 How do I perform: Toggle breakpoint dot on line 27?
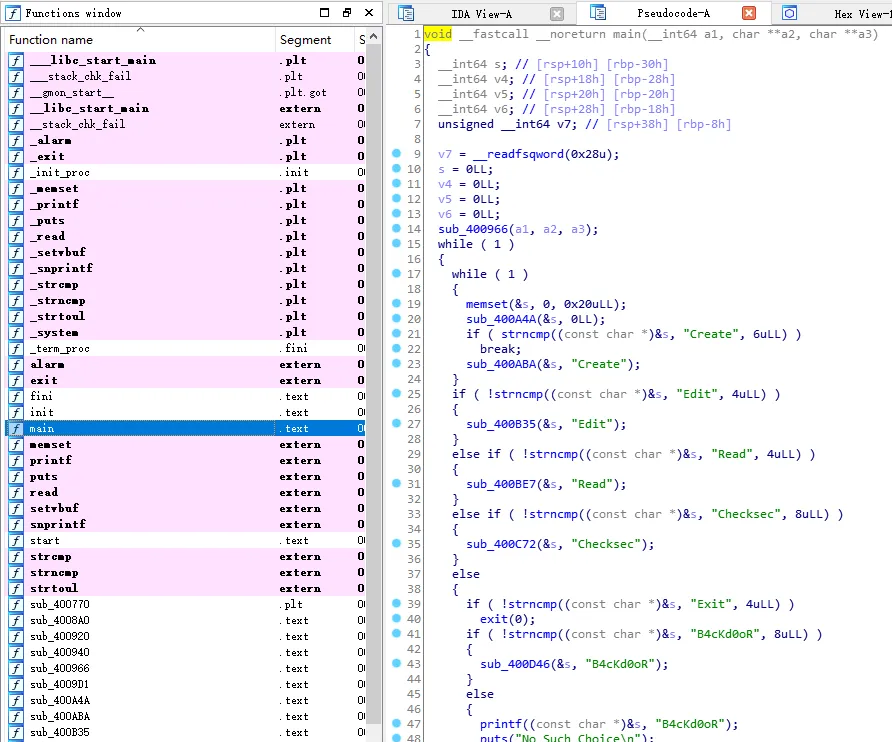click(x=397, y=423)
